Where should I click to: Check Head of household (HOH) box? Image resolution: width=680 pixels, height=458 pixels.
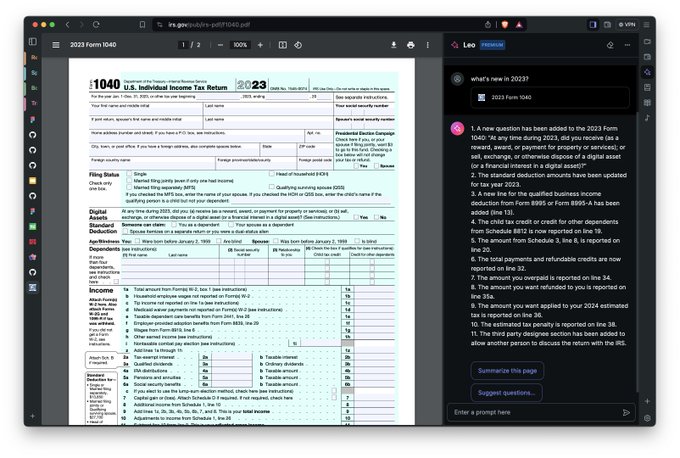pos(271,173)
